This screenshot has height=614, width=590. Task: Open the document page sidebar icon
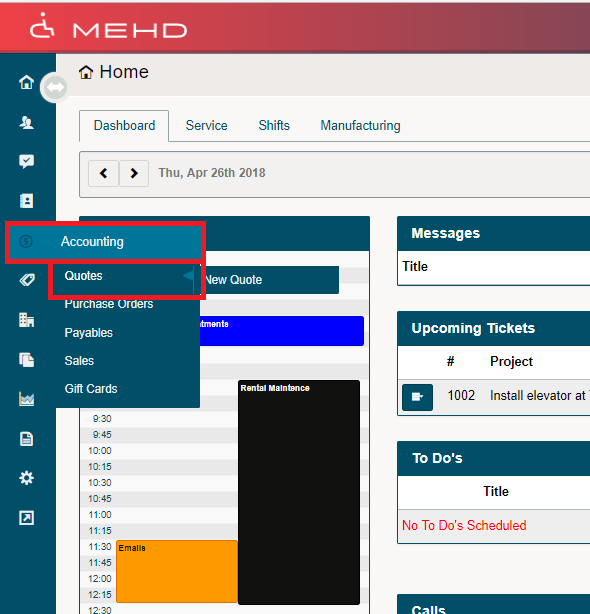tap(27, 439)
